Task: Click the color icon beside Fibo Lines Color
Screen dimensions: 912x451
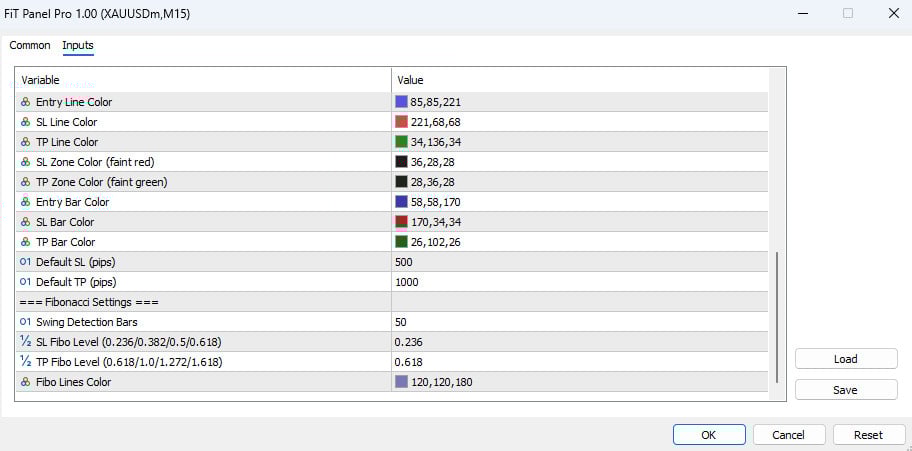Action: [x=26, y=382]
